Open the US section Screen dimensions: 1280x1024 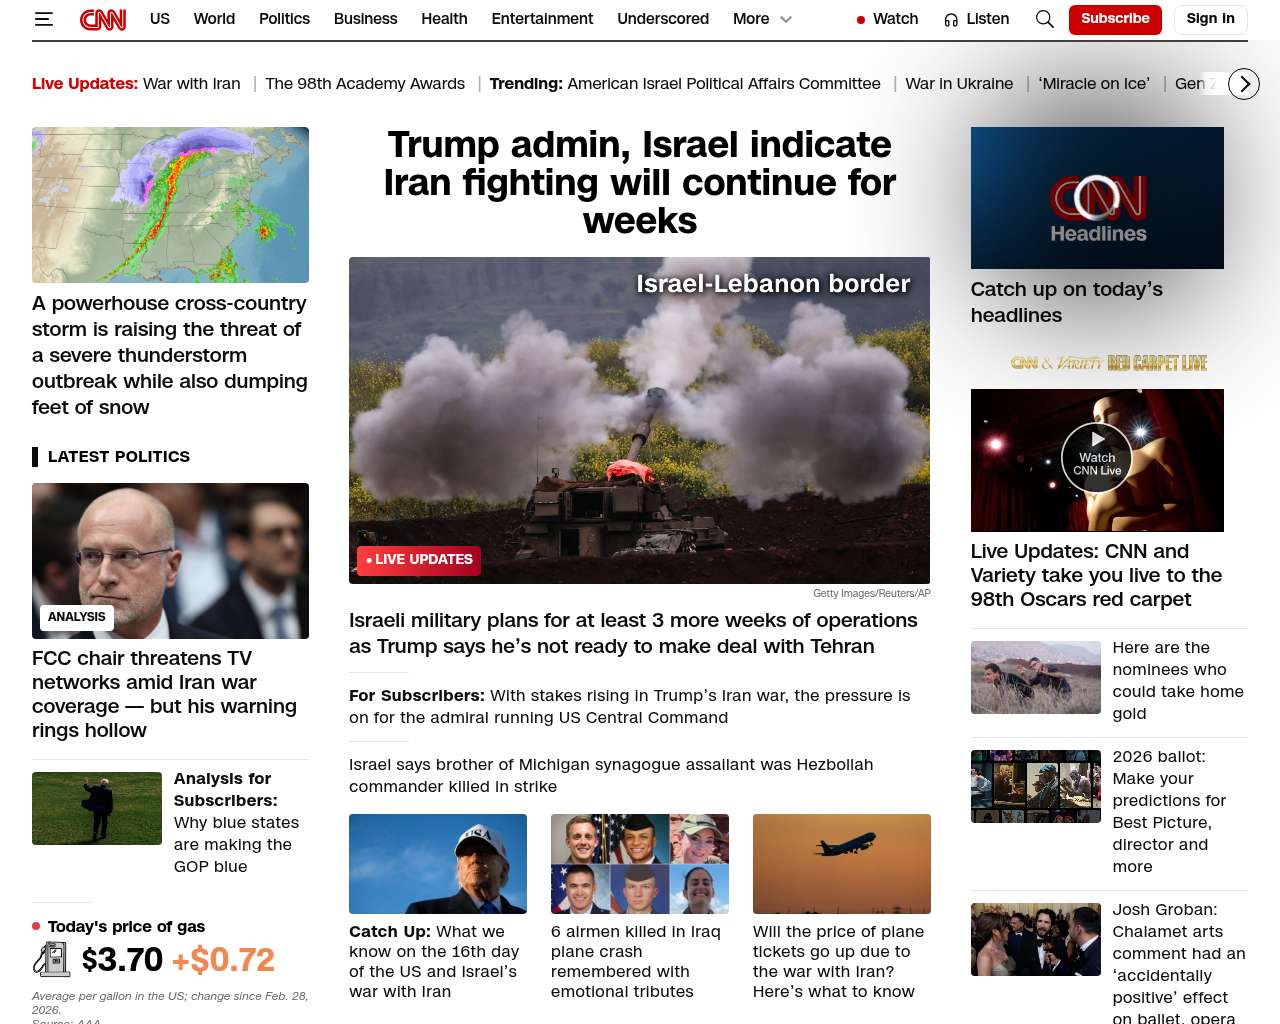[160, 19]
